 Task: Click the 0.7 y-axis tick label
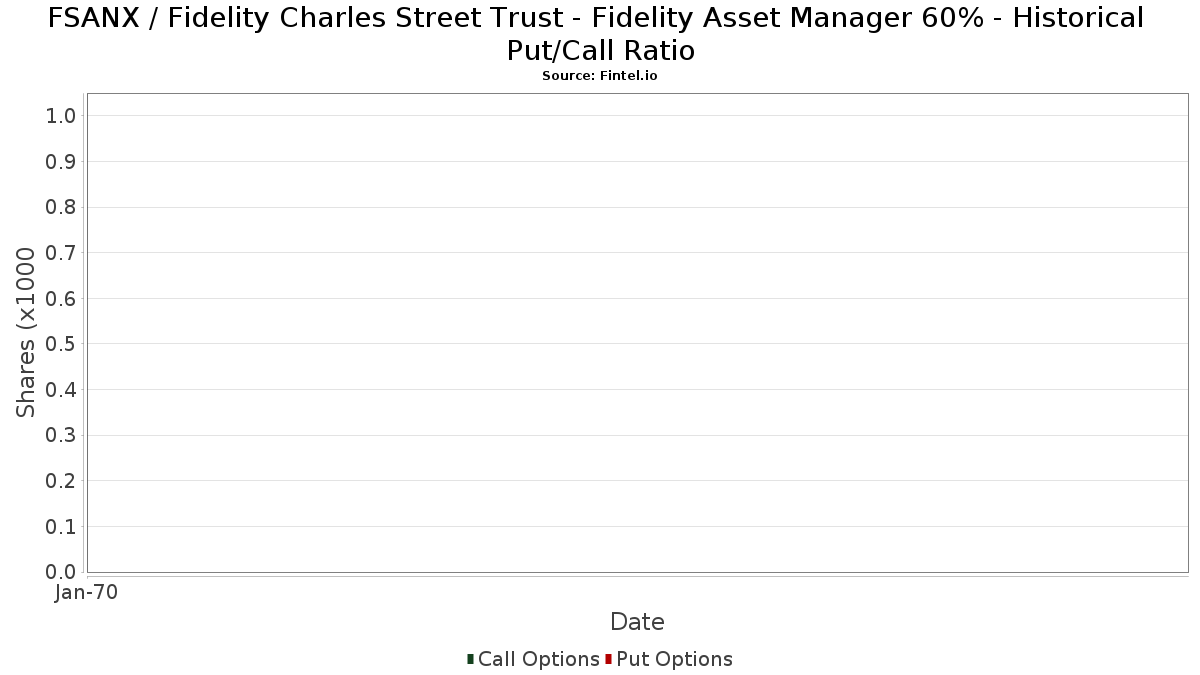pos(61,253)
